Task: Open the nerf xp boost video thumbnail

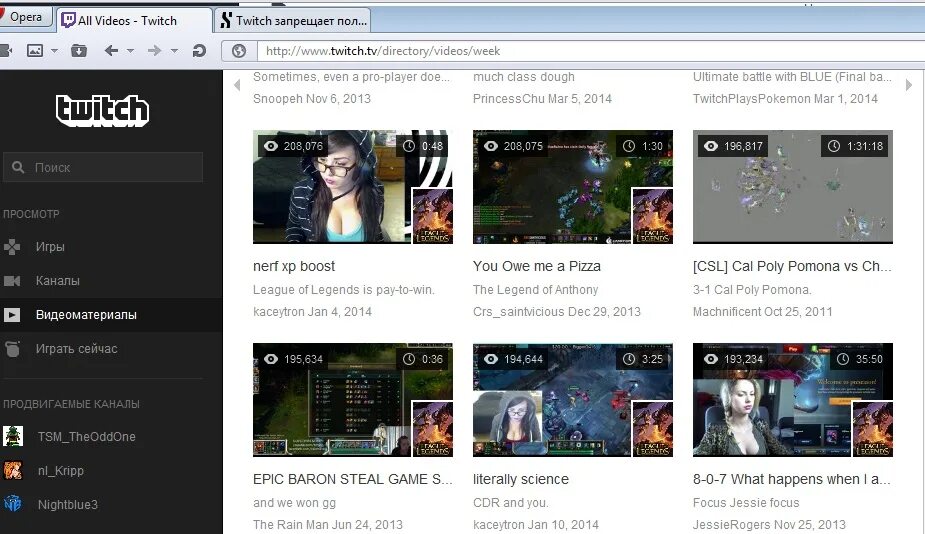Action: click(x=353, y=187)
